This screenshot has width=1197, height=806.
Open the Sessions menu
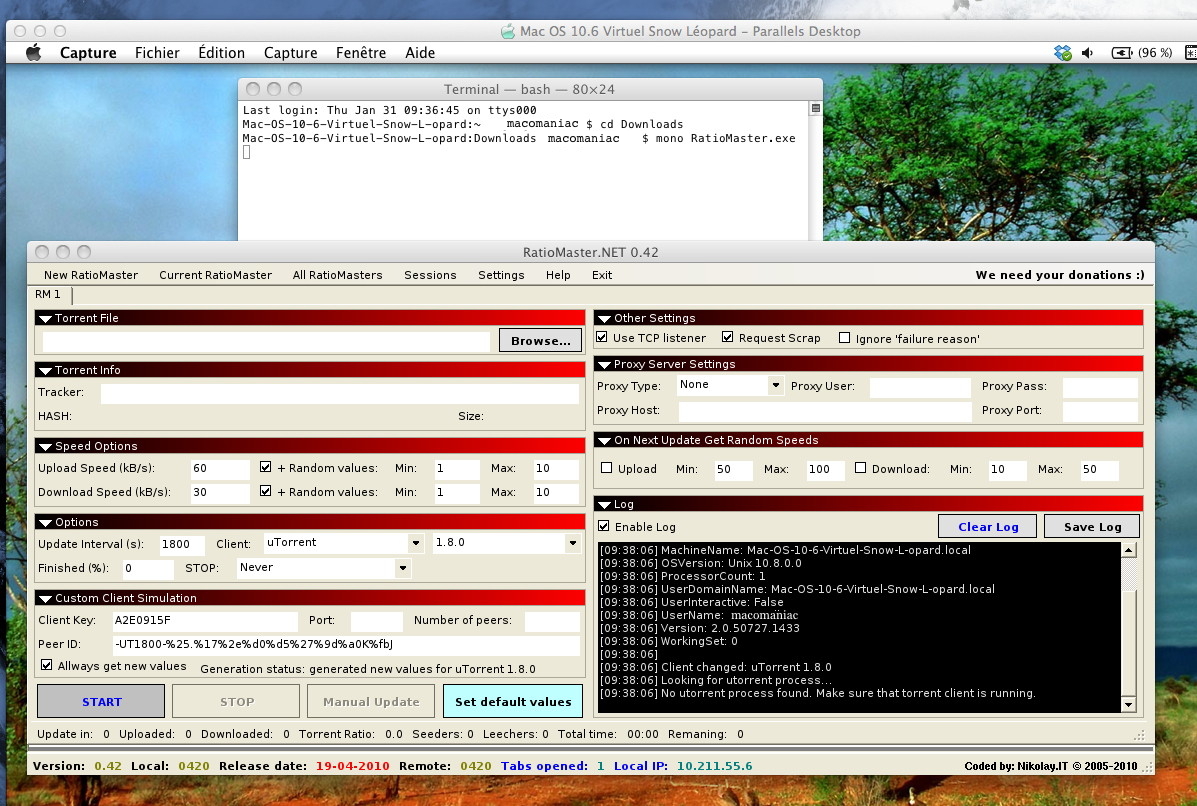430,275
